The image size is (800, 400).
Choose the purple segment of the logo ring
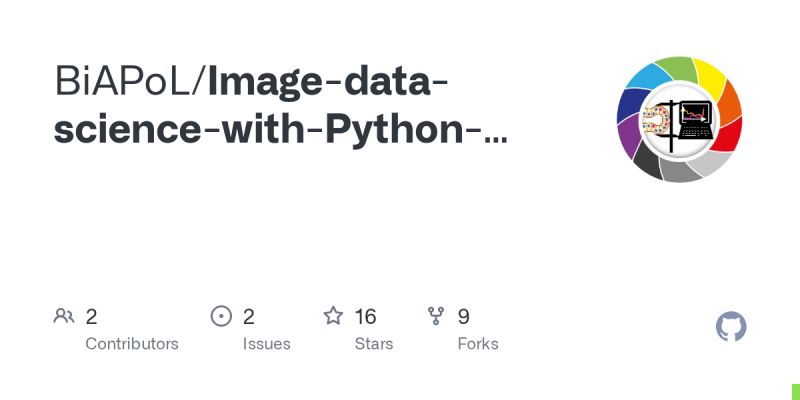629,137
